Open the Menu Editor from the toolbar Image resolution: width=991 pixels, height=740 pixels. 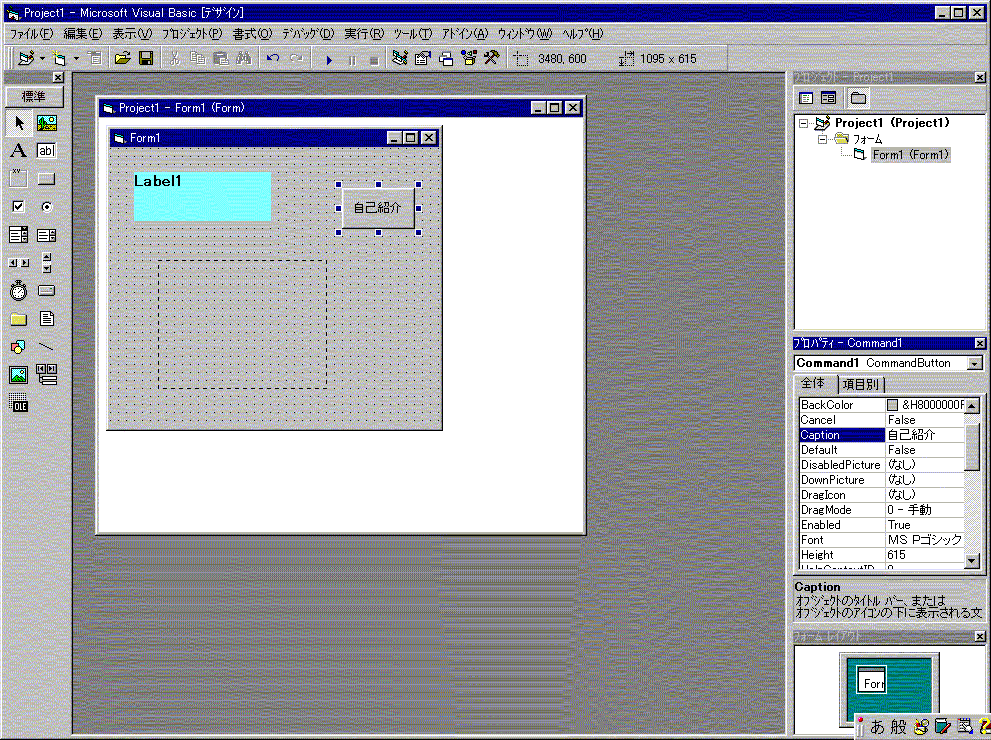pyautogui.click(x=95, y=59)
